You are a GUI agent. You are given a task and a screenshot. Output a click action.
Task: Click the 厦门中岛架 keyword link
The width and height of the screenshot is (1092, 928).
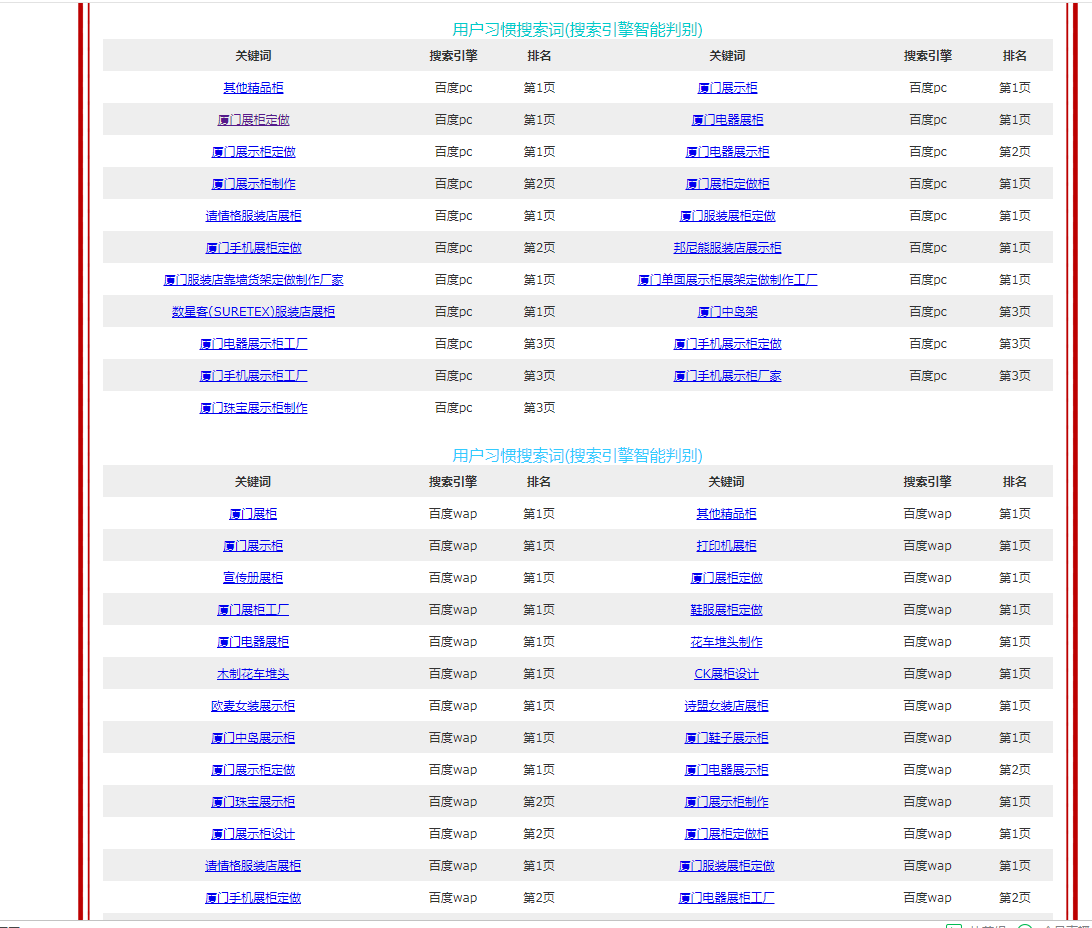point(727,312)
